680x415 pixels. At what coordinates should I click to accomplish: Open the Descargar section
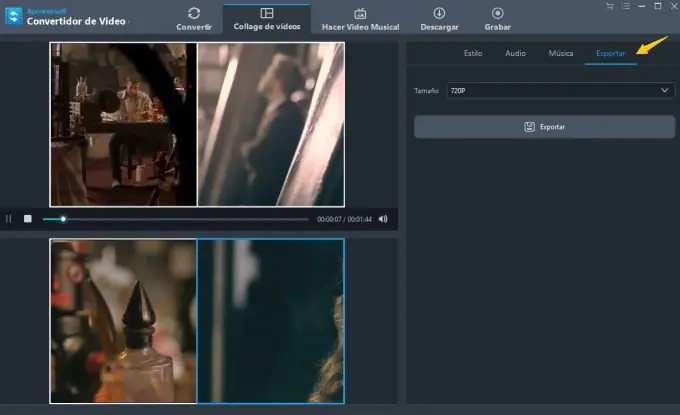[x=439, y=19]
